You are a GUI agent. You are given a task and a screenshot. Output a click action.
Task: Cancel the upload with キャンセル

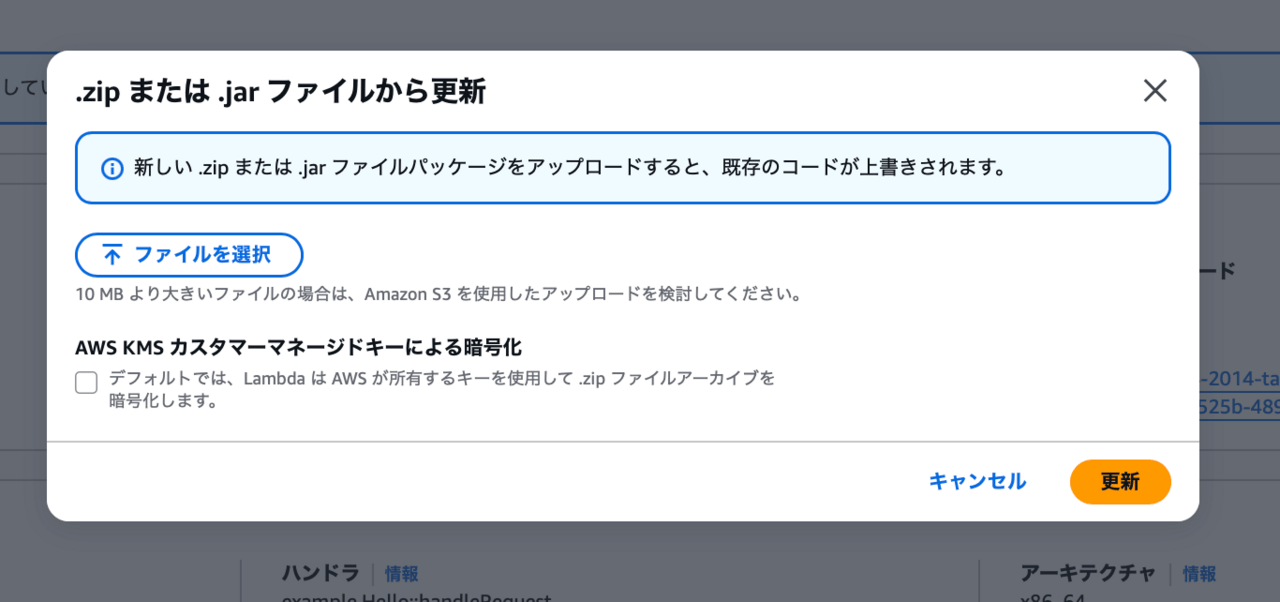click(x=977, y=481)
